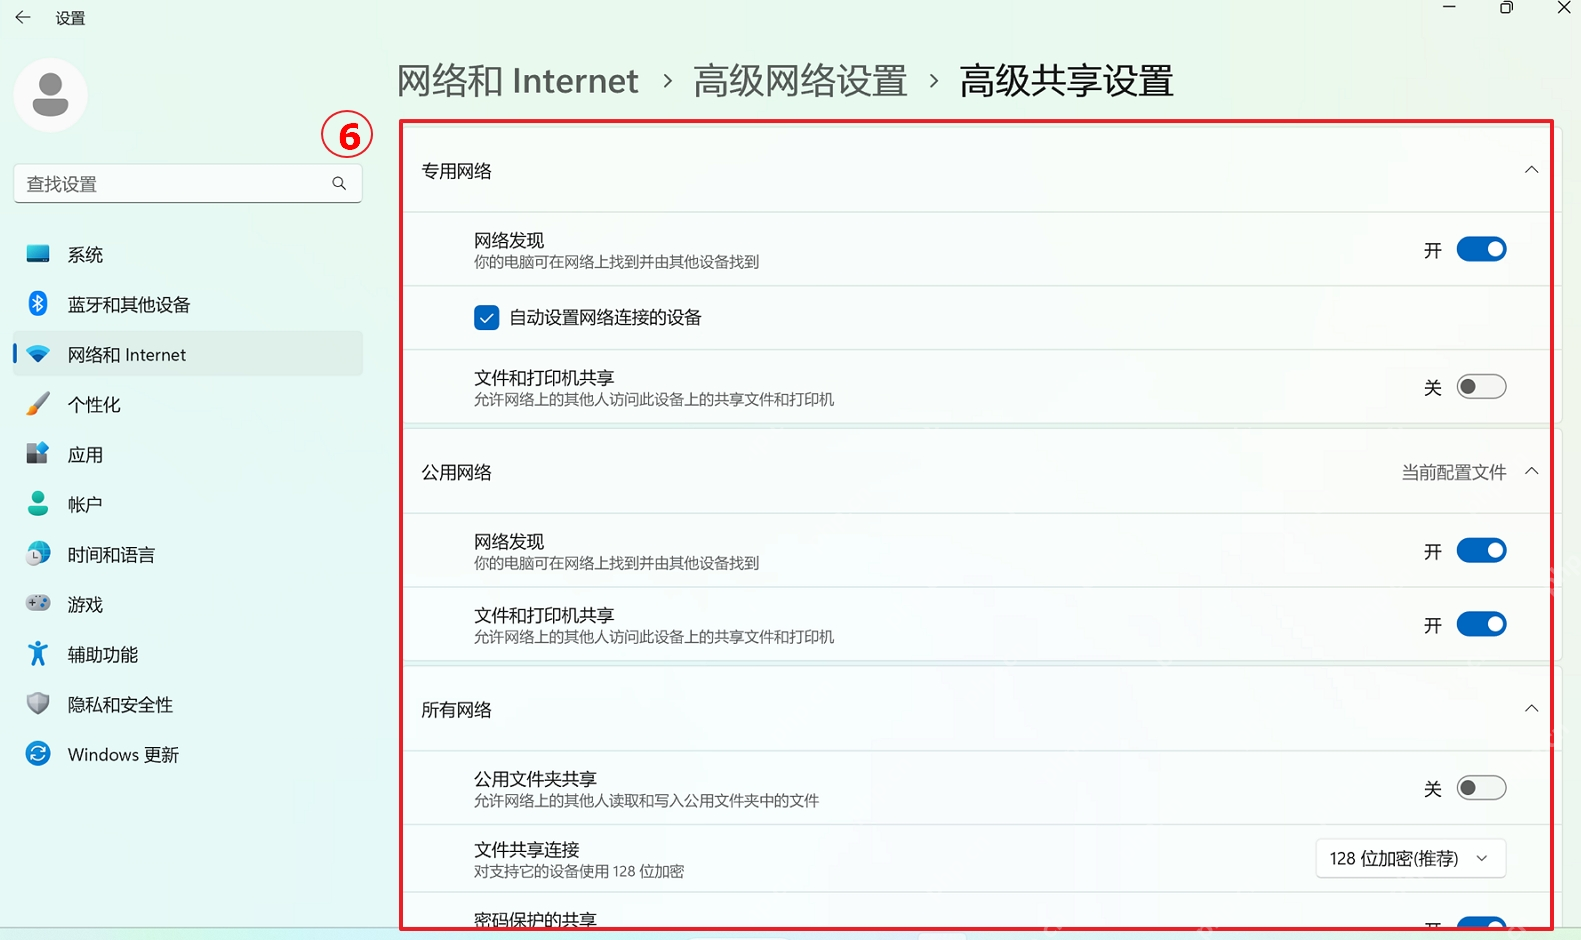
Task: Click the 当前配置文件 label
Action: click(x=1453, y=472)
